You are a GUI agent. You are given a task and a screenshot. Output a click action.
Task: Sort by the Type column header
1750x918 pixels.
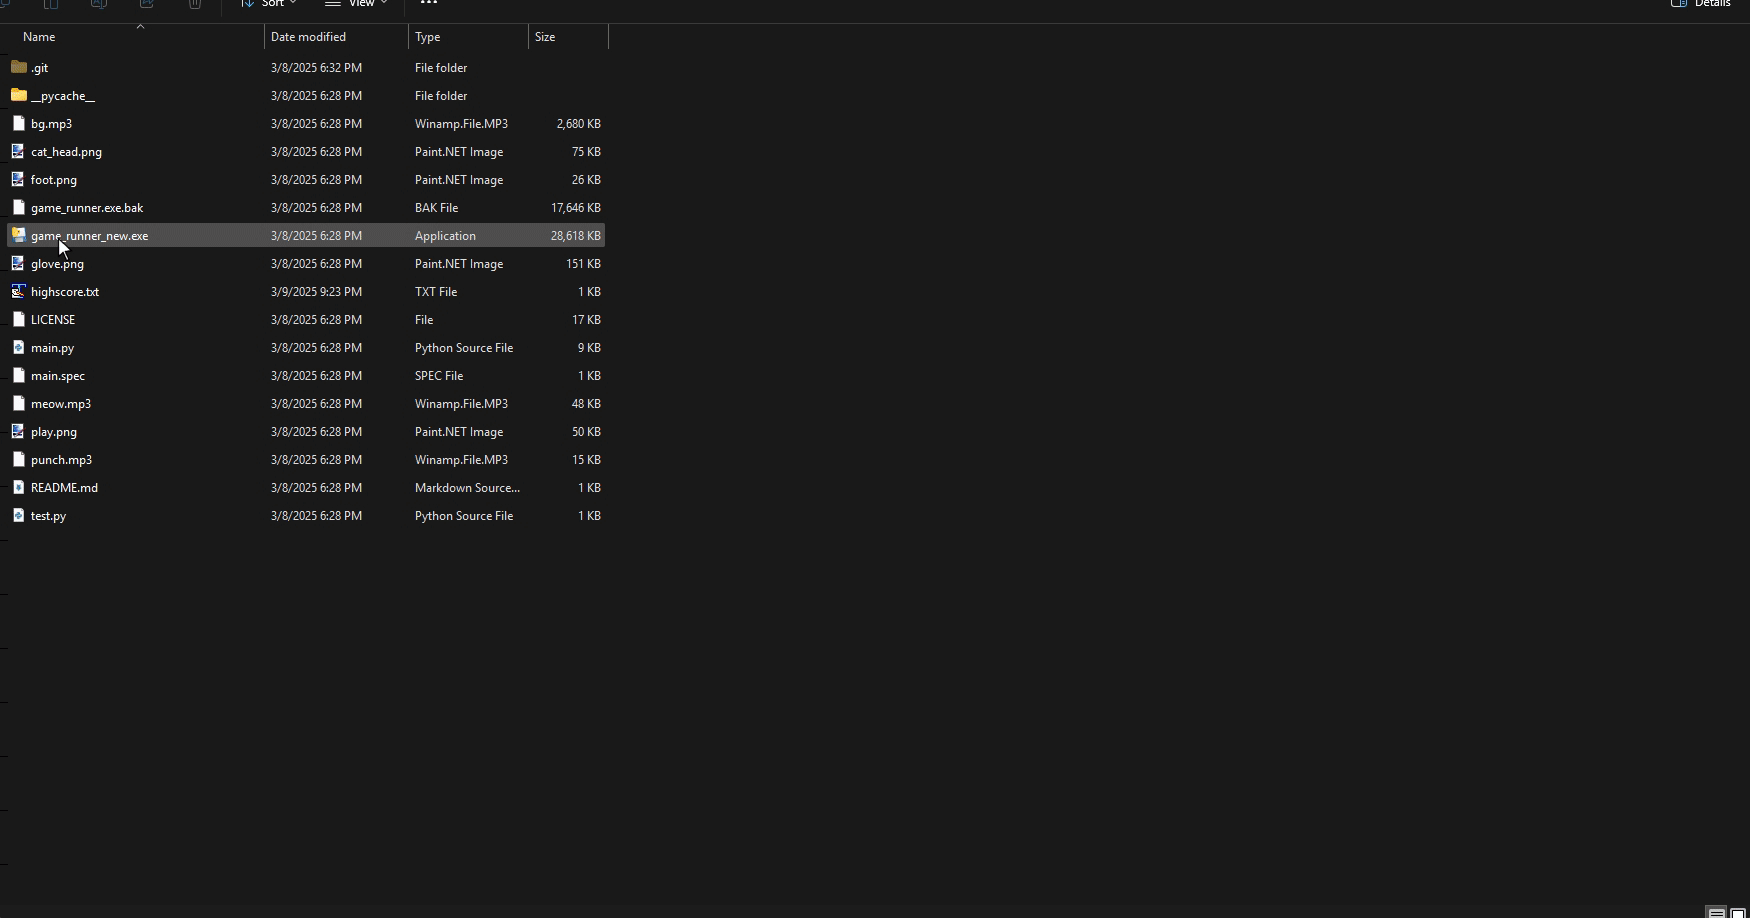428,37
